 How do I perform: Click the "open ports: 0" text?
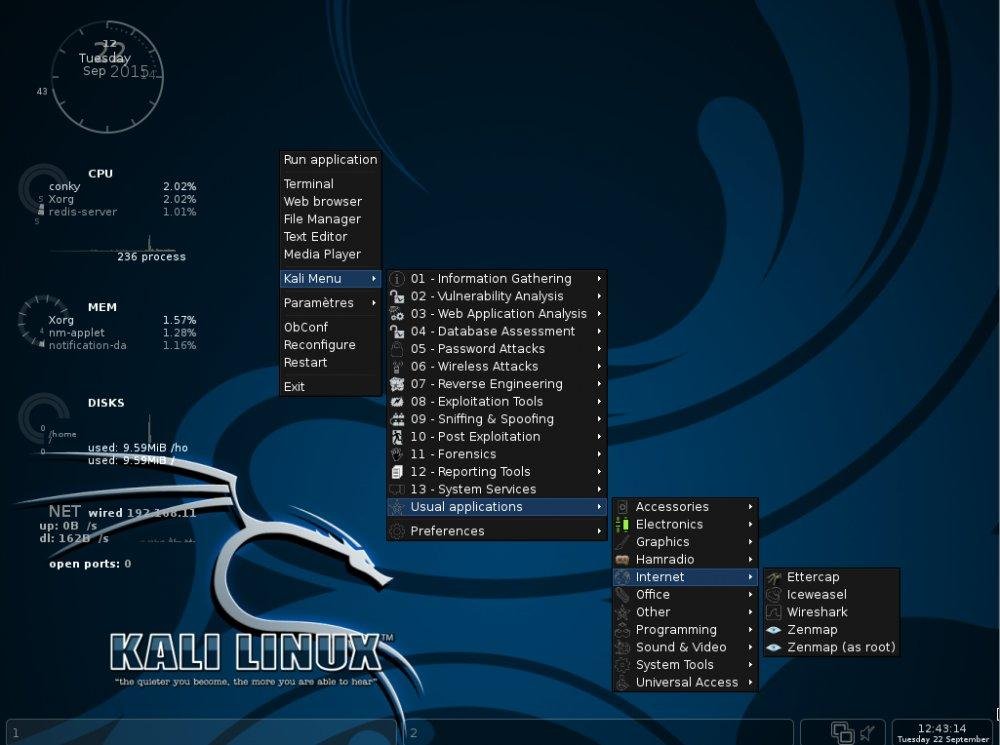pos(90,564)
